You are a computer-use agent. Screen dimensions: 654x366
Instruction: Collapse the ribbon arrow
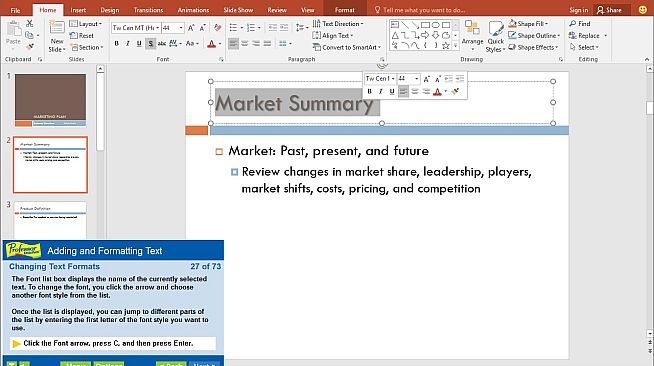647,60
